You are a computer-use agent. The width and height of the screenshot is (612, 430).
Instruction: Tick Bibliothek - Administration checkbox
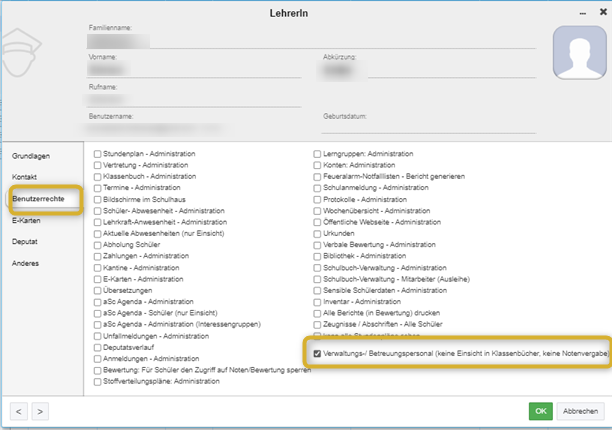point(317,256)
